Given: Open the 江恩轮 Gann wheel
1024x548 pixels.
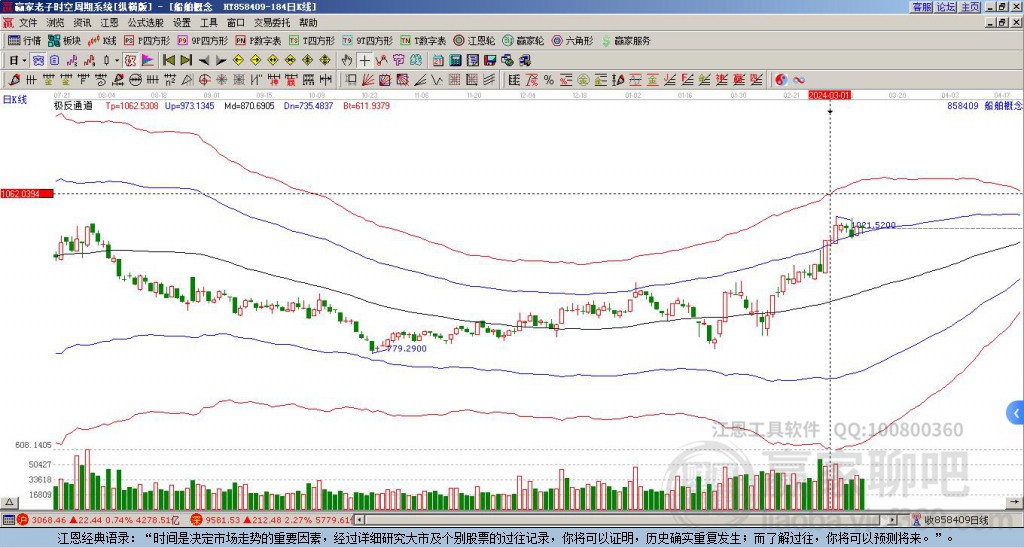Looking at the screenshot, I should coord(474,40).
